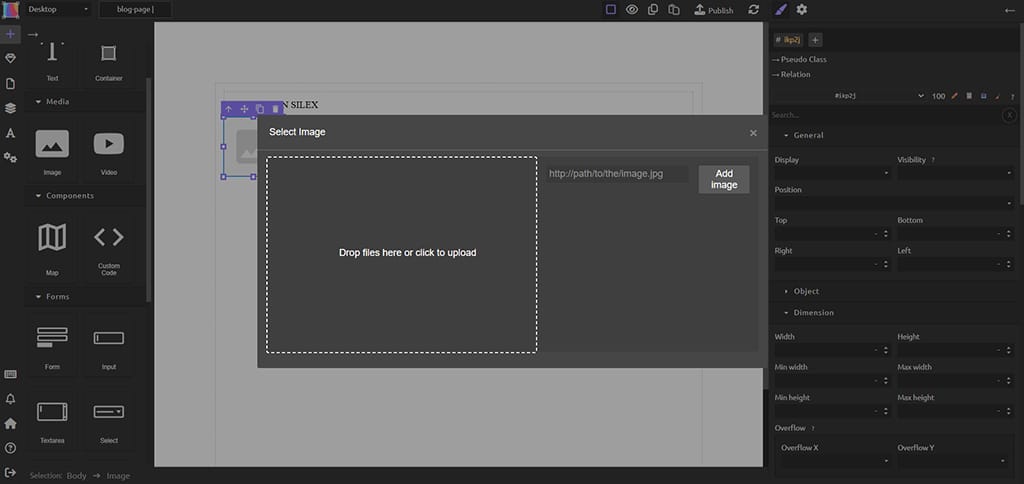Open the Style Manager paintbrush icon
The height and width of the screenshot is (484, 1024).
click(x=781, y=10)
